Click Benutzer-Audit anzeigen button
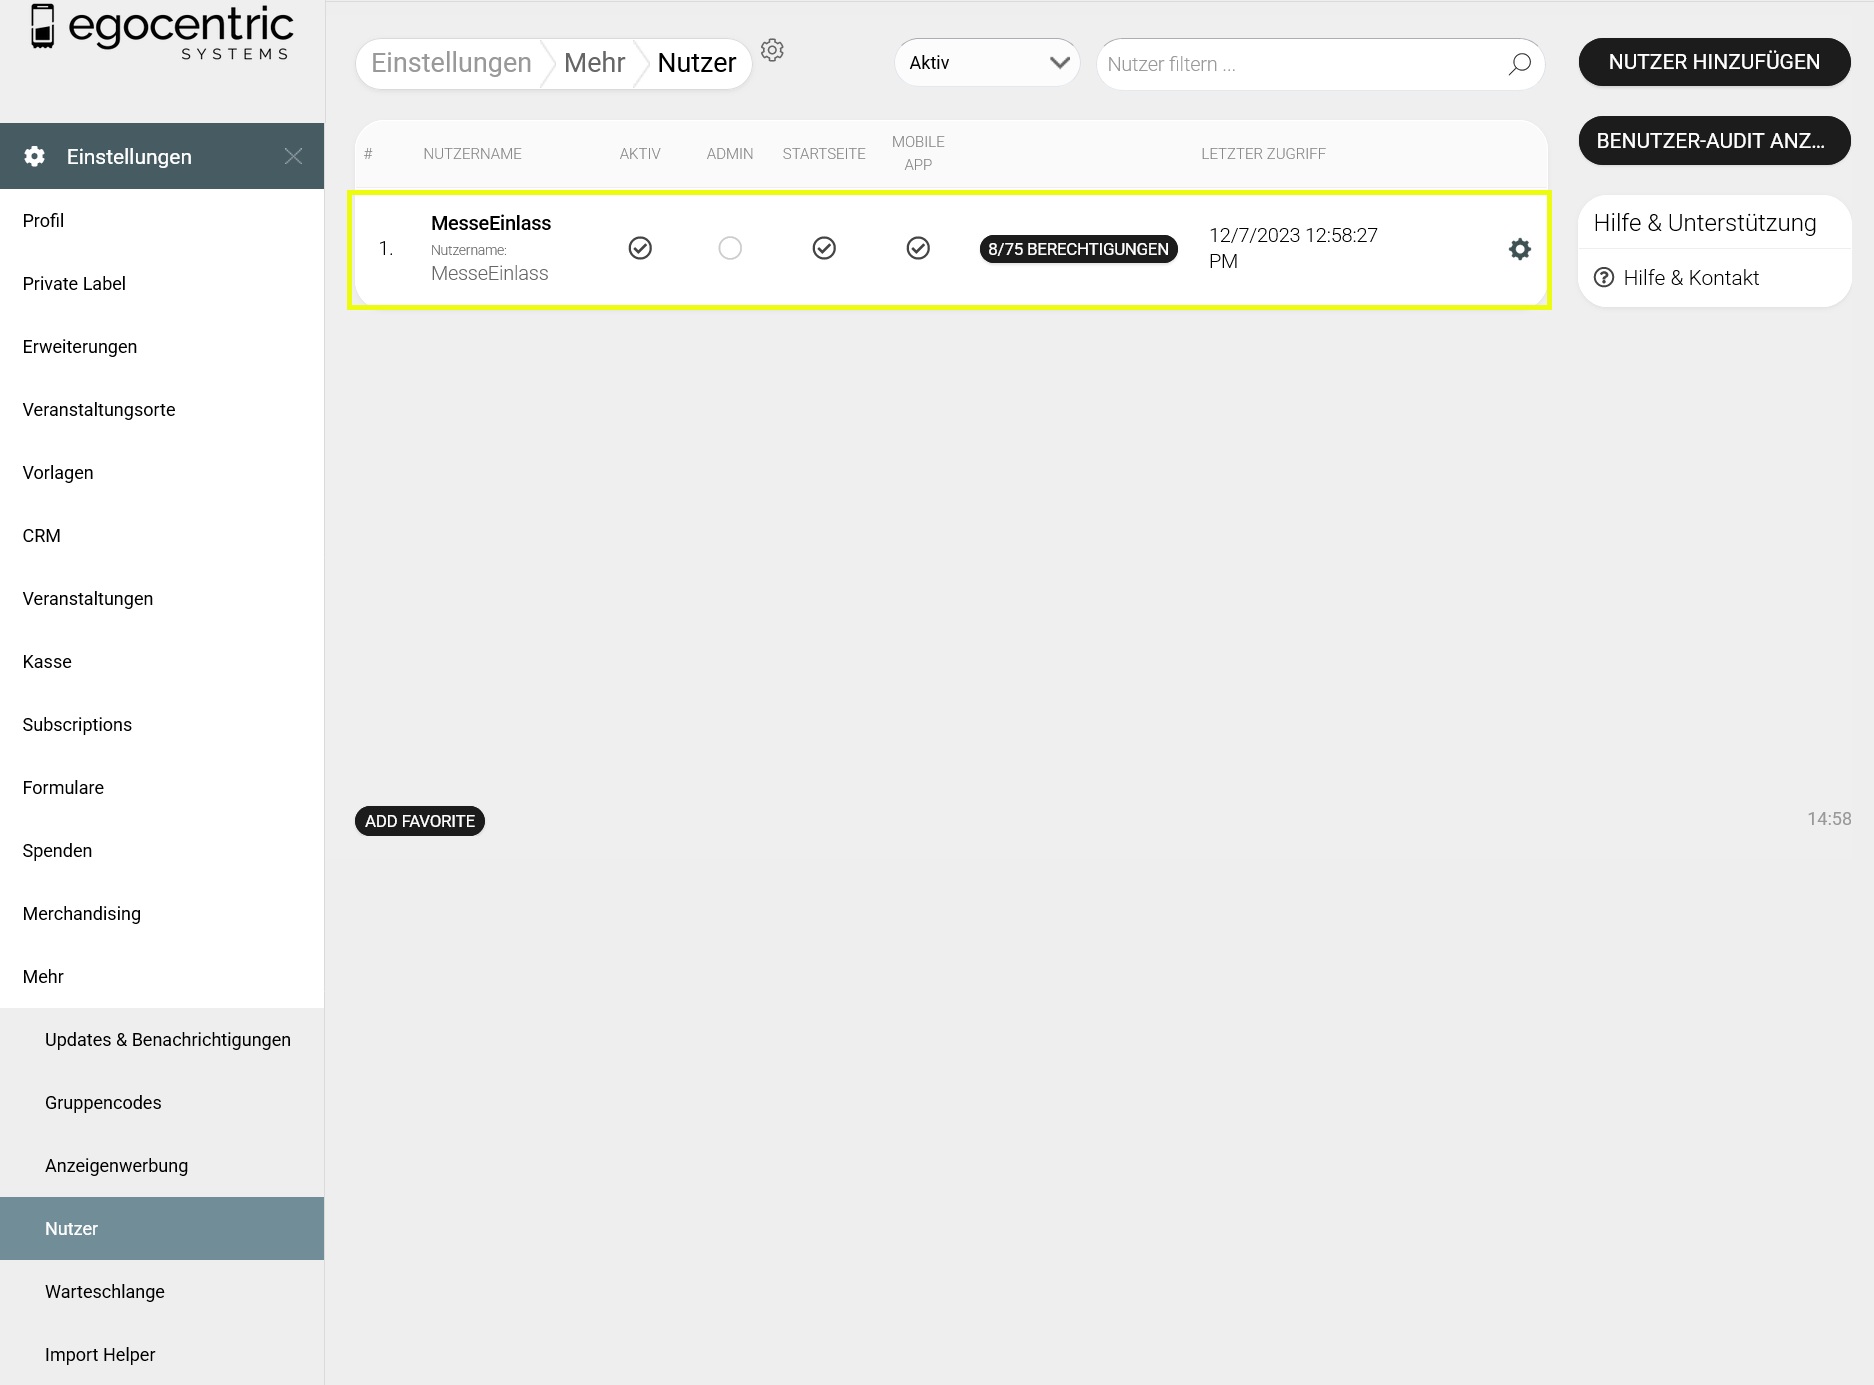 [x=1714, y=141]
